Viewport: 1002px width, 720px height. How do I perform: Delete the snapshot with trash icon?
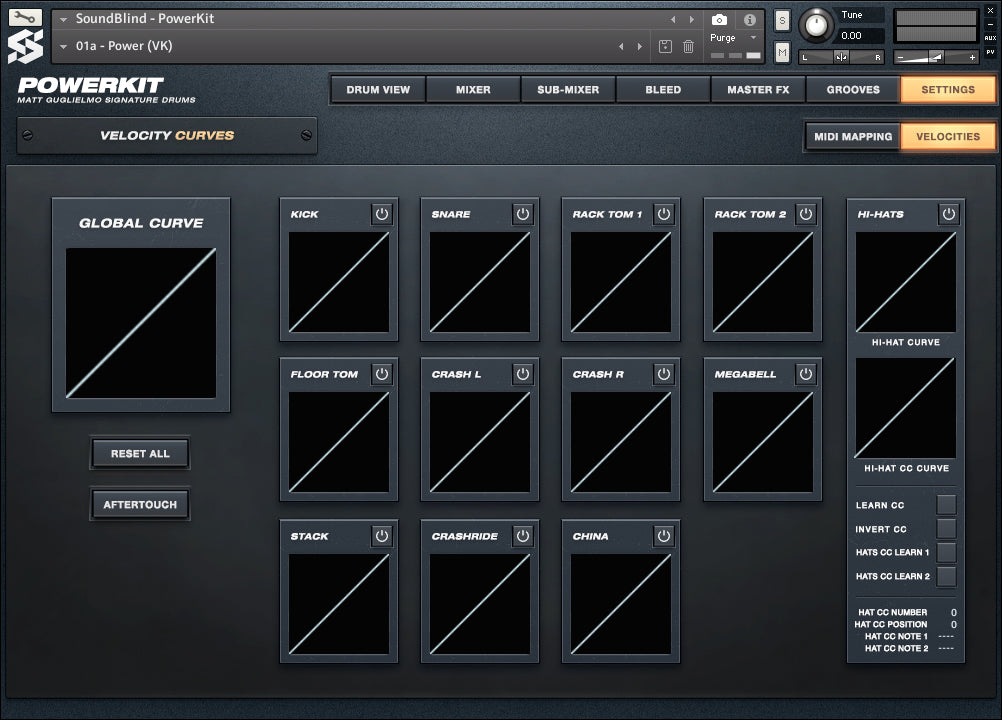(688, 46)
